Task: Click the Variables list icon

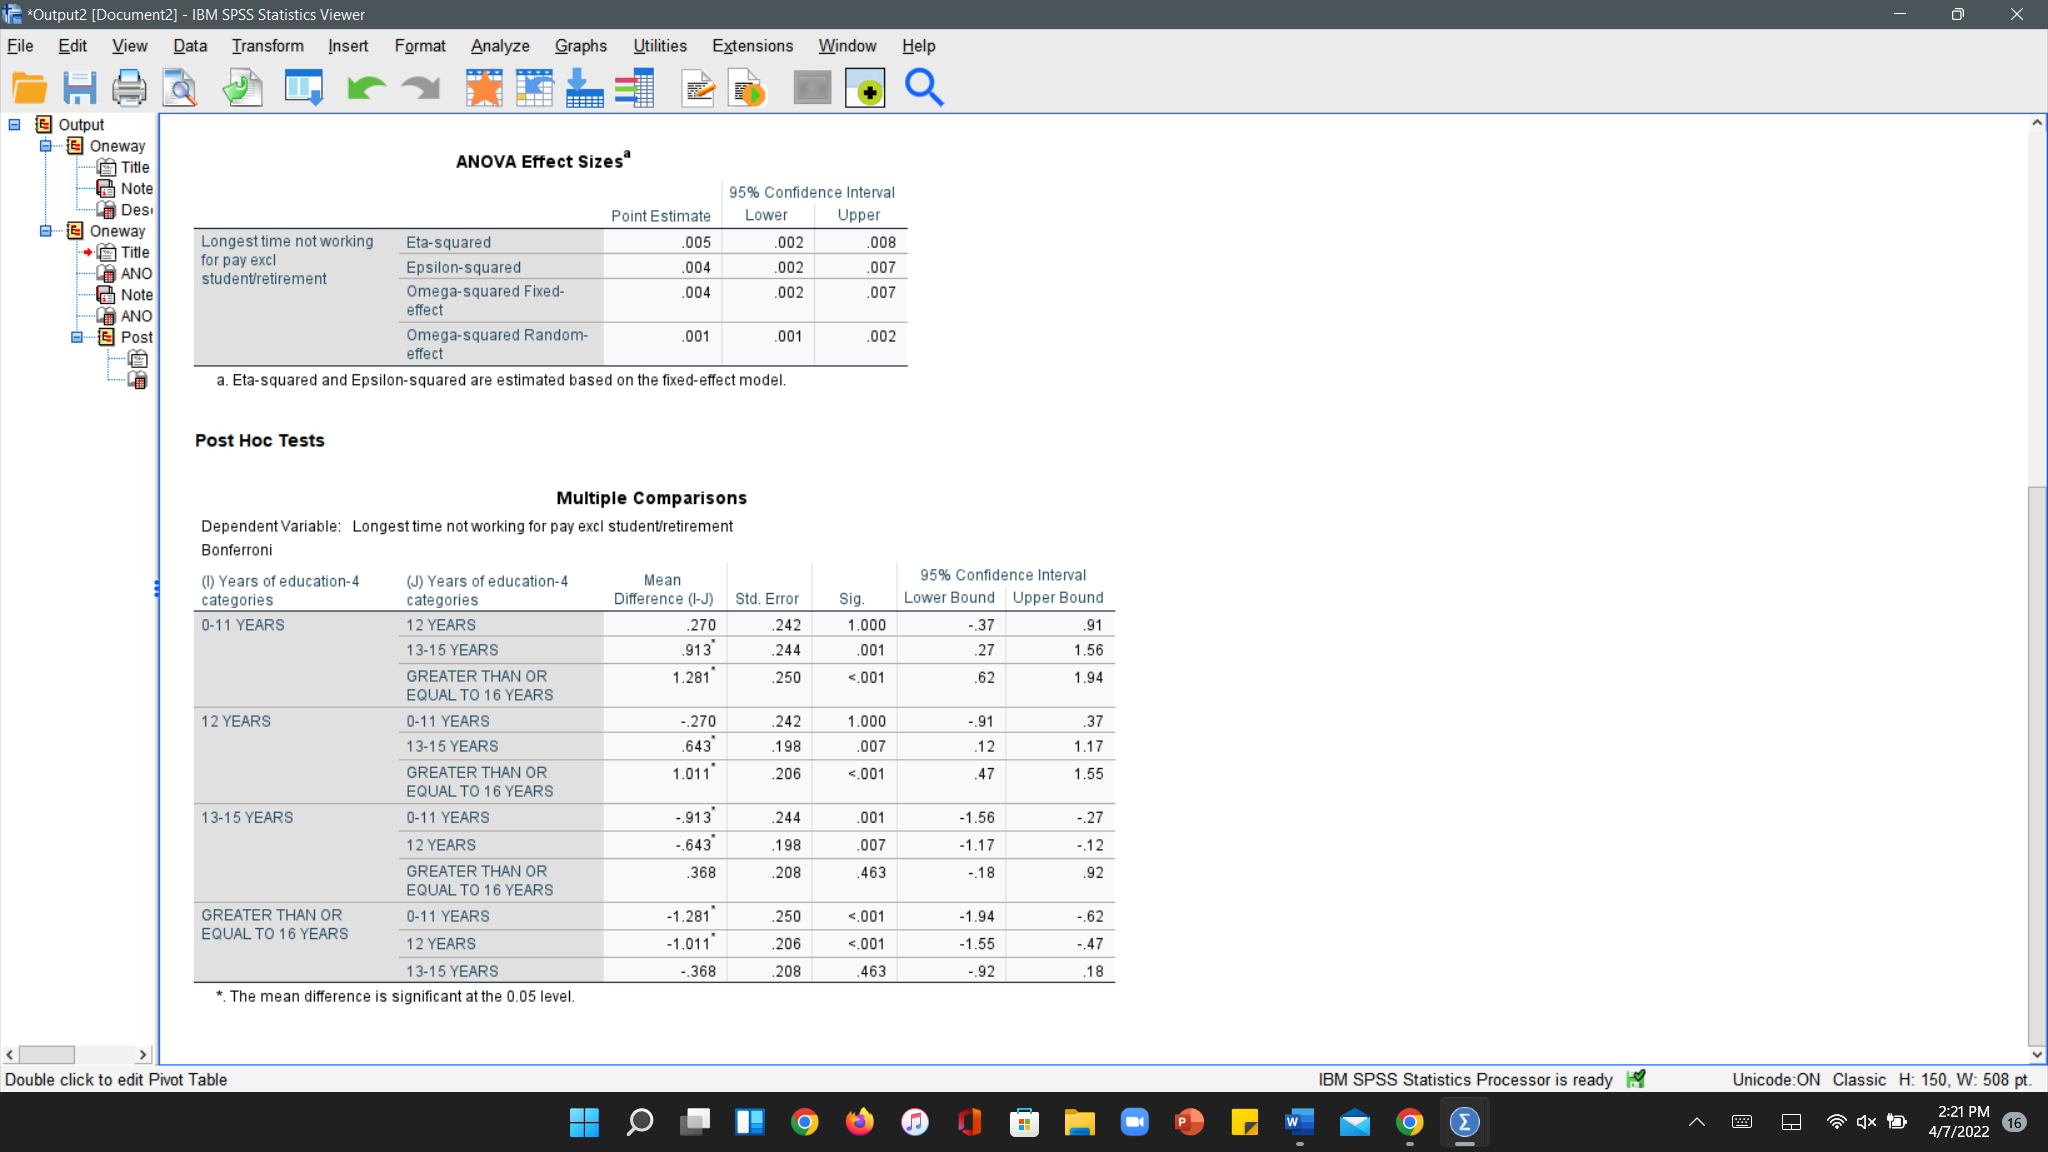Action: (634, 88)
